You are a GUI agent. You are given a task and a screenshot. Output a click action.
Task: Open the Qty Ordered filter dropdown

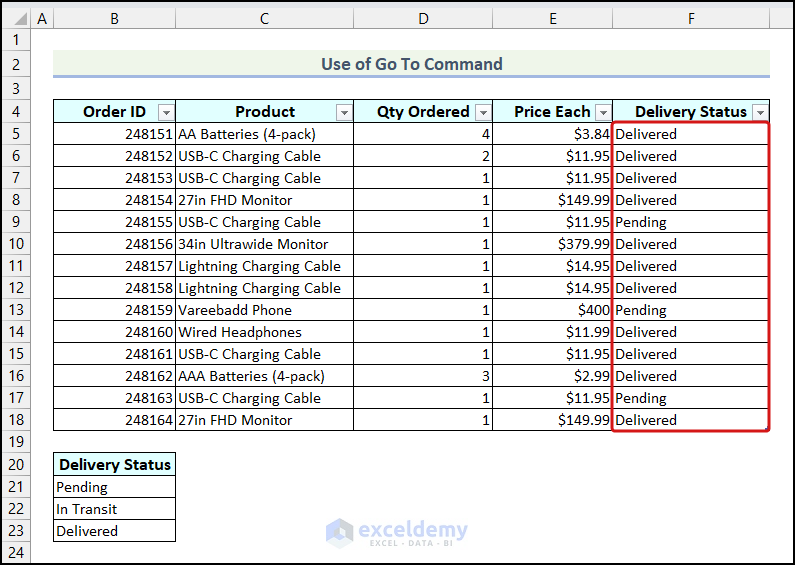coord(483,112)
